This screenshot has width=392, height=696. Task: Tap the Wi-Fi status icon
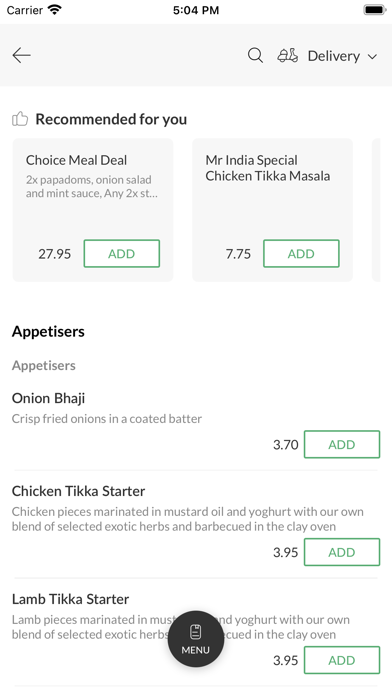55,10
